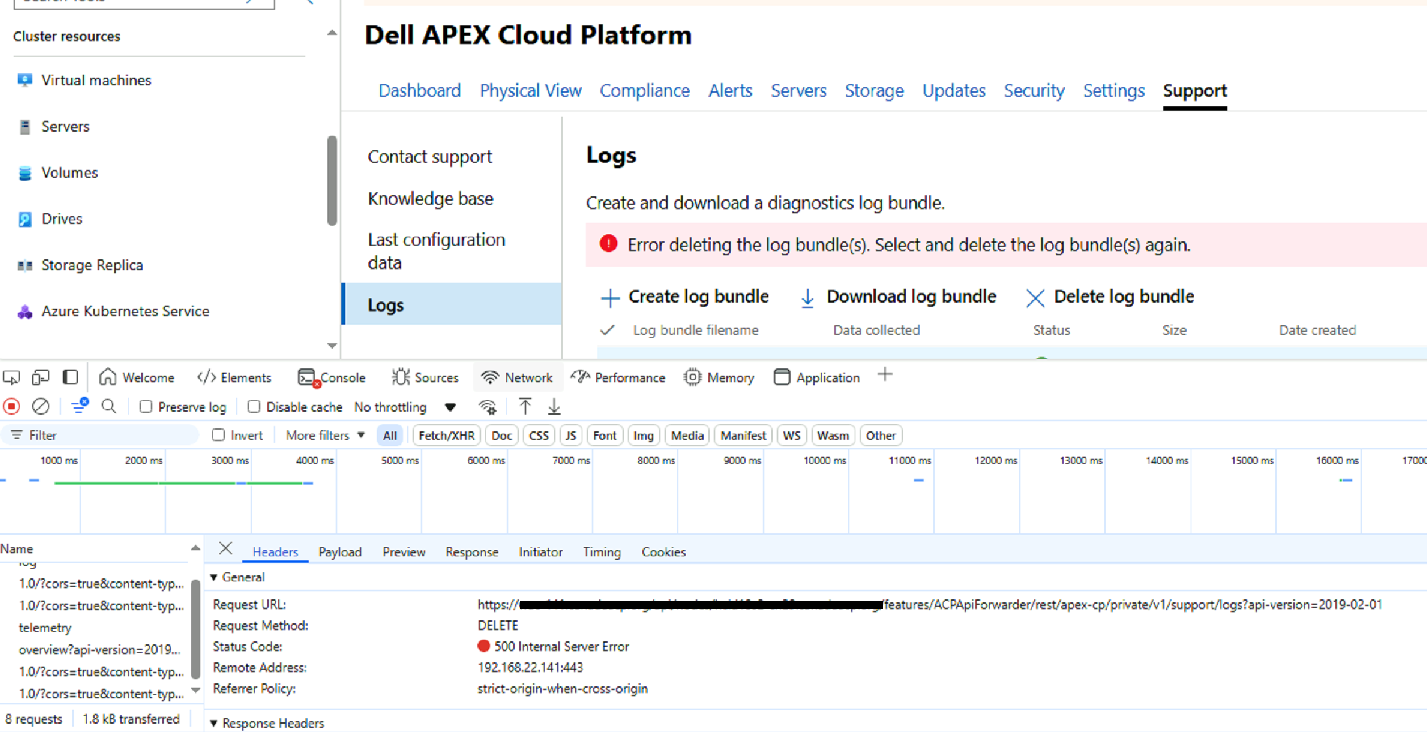Click the dock side panel icon
This screenshot has height=732, width=1427.
tap(70, 377)
